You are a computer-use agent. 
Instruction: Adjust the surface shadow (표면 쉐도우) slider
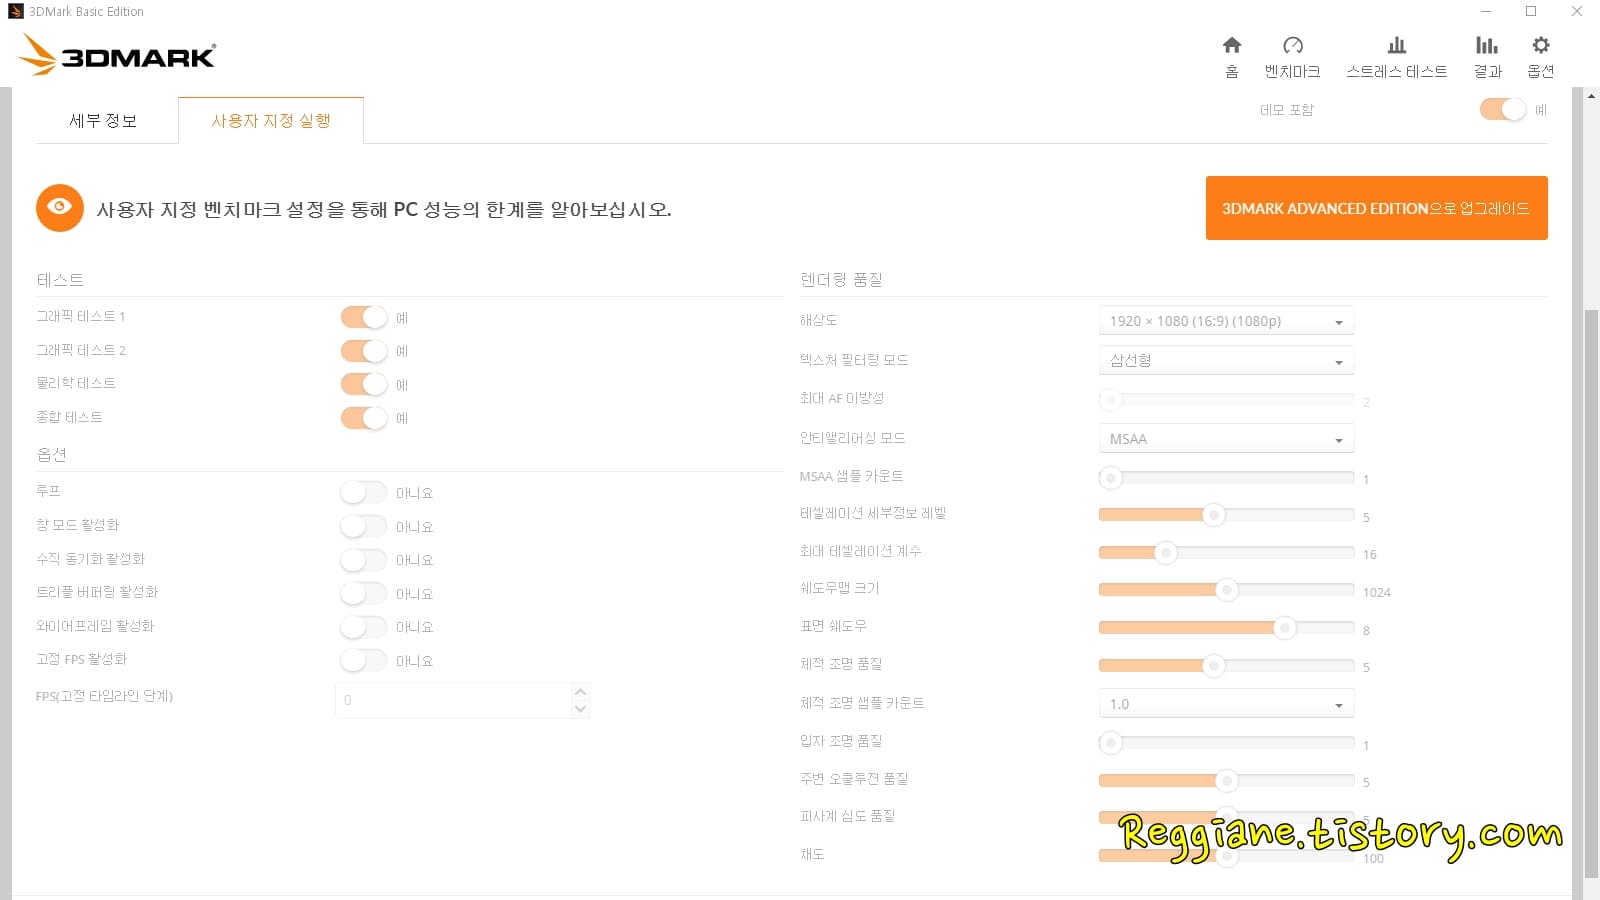1226,628
